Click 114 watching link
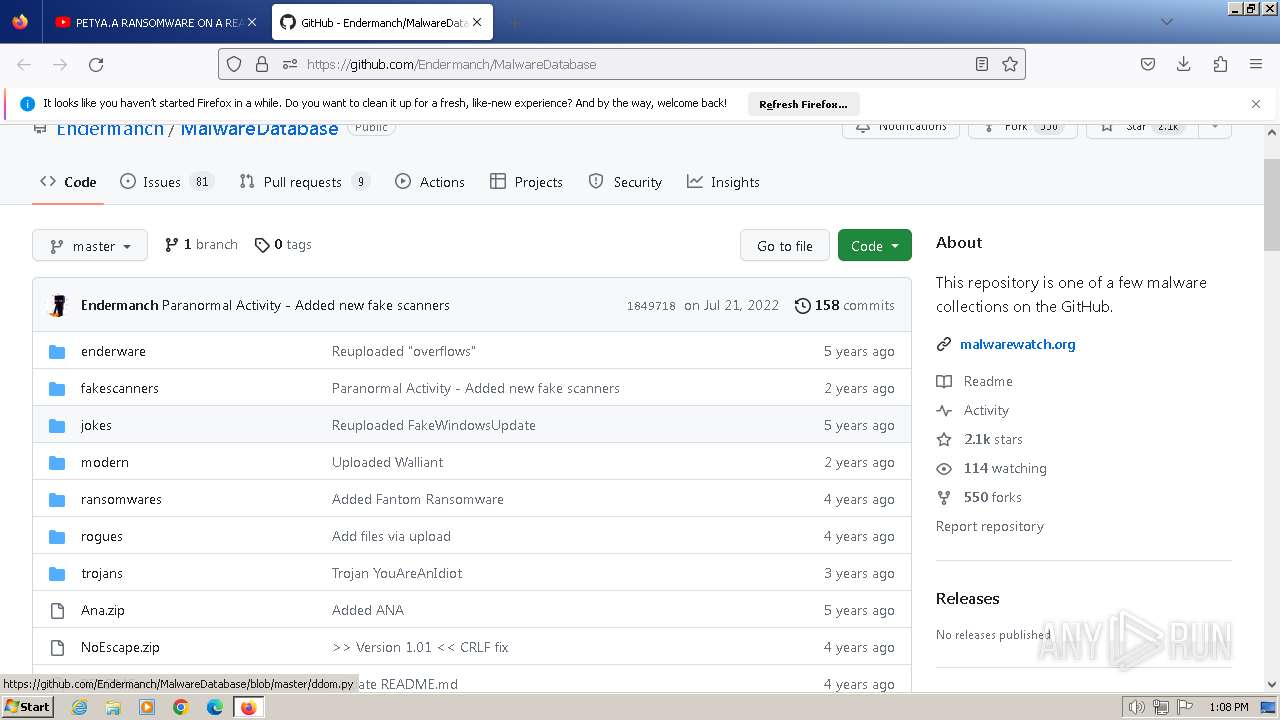1280x720 pixels. coord(992,468)
